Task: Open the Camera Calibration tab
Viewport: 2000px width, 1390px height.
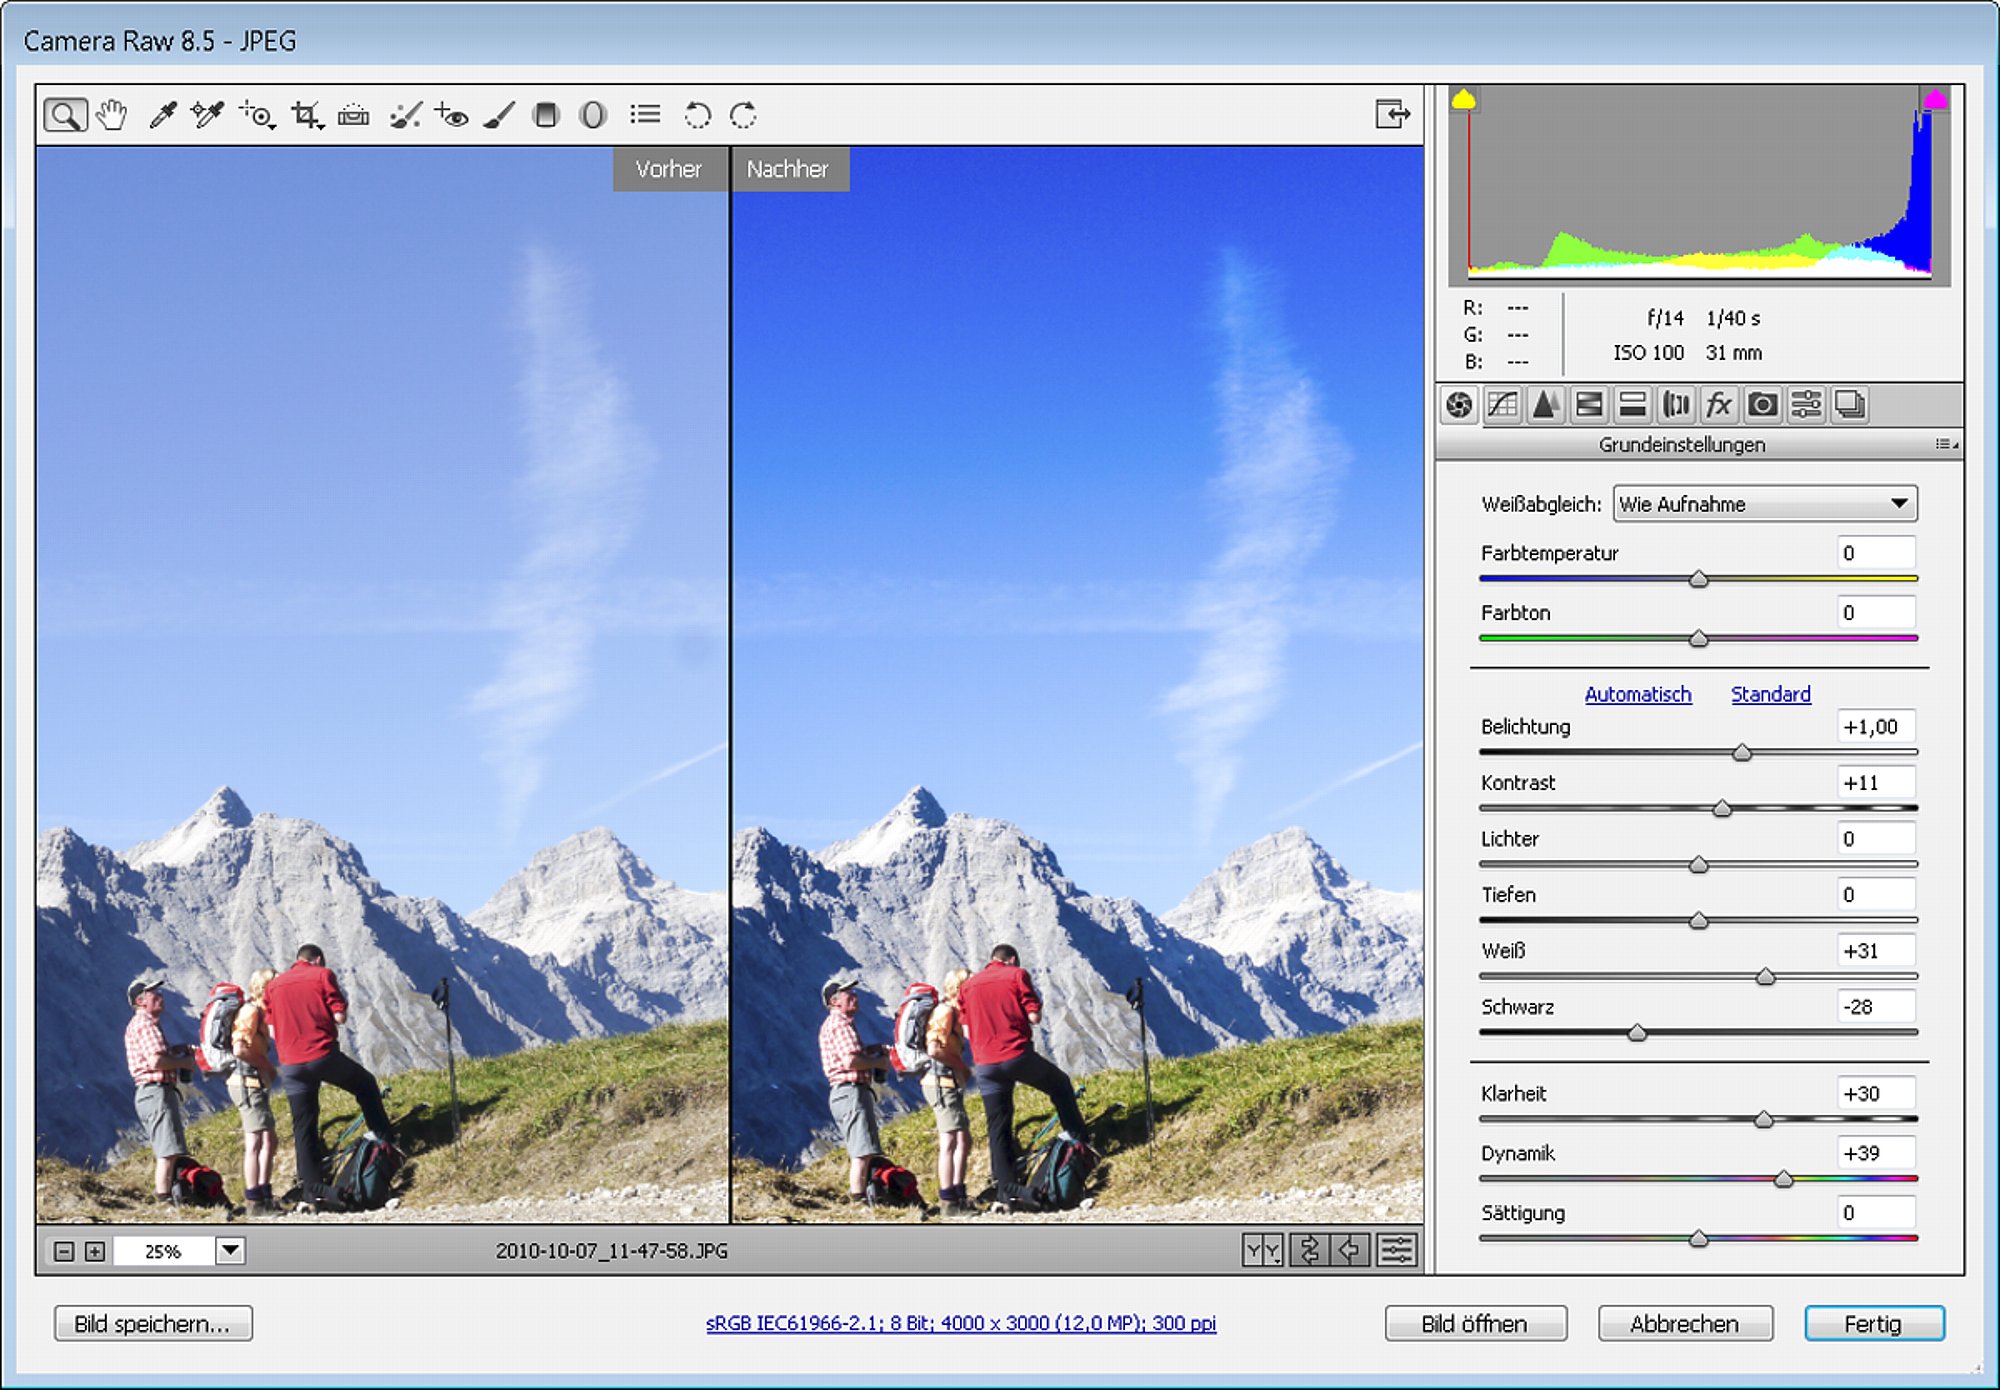Action: [x=1762, y=405]
